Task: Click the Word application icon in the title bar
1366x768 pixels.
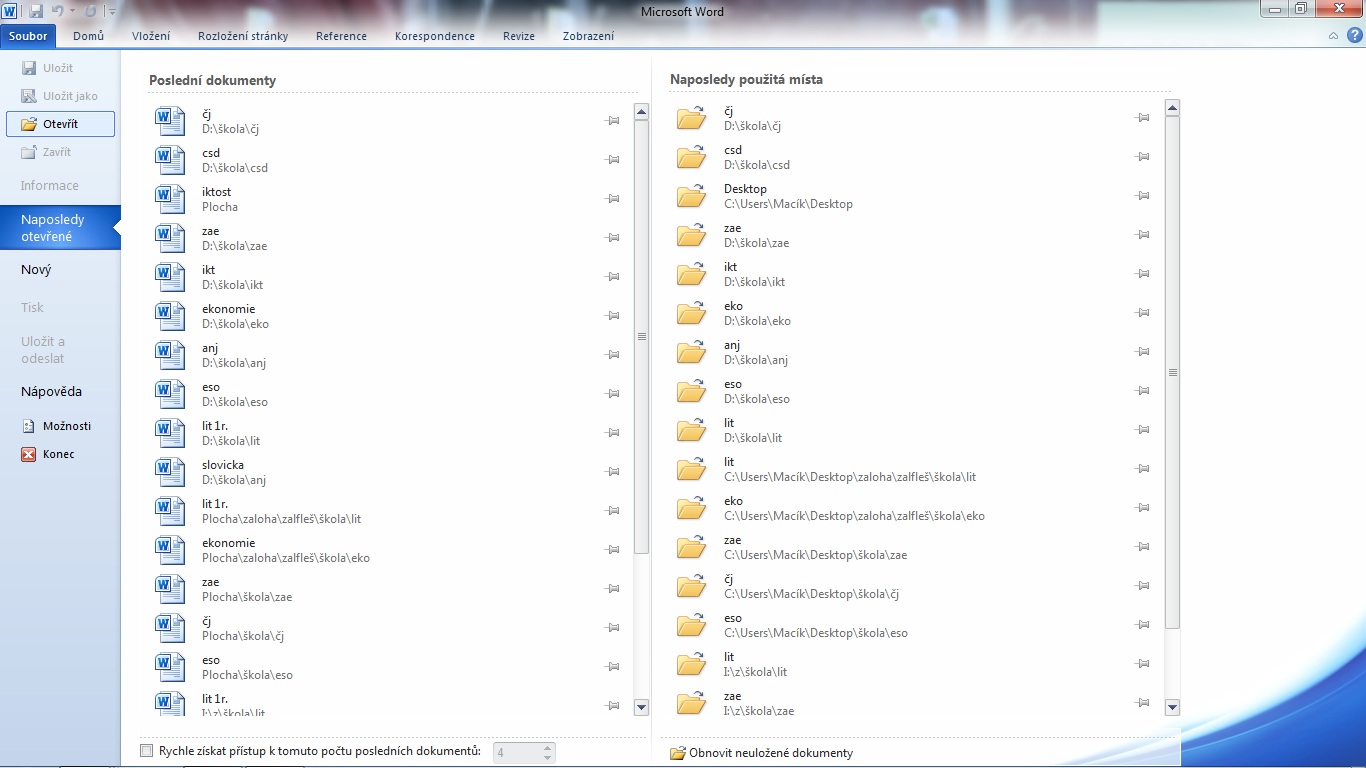Action: [x=10, y=11]
